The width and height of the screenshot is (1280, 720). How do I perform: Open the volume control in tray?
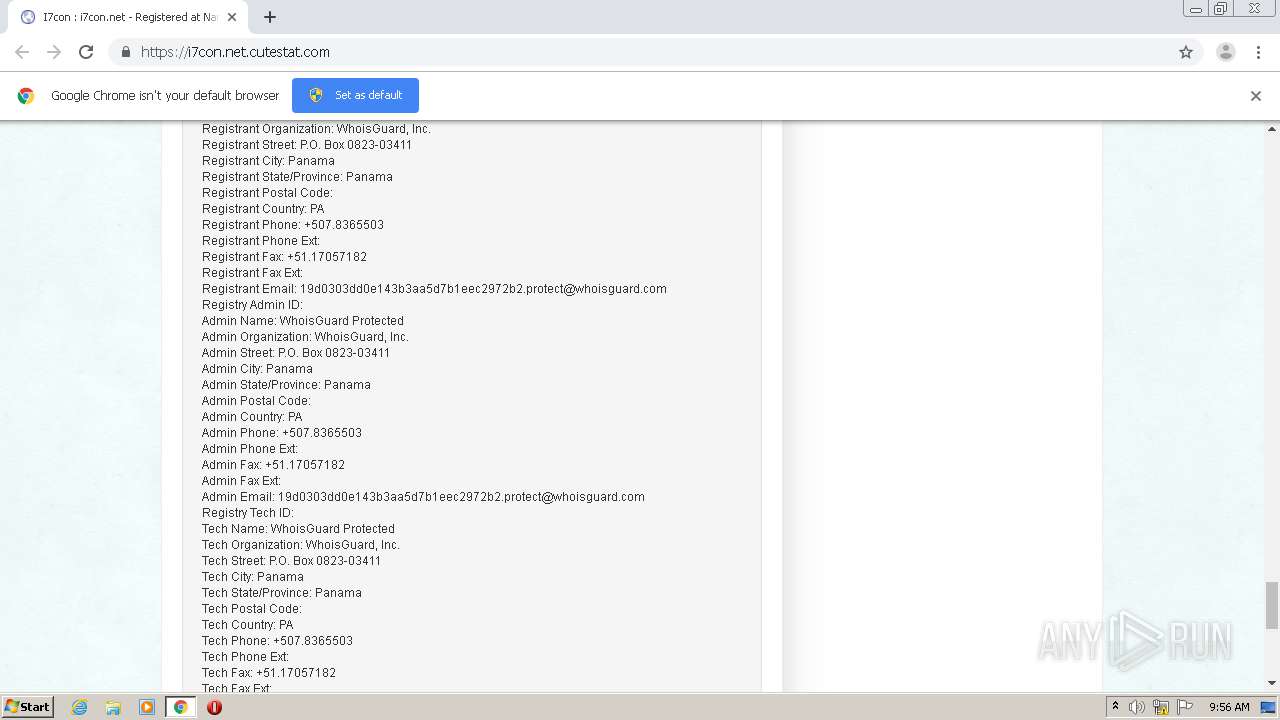click(1137, 707)
